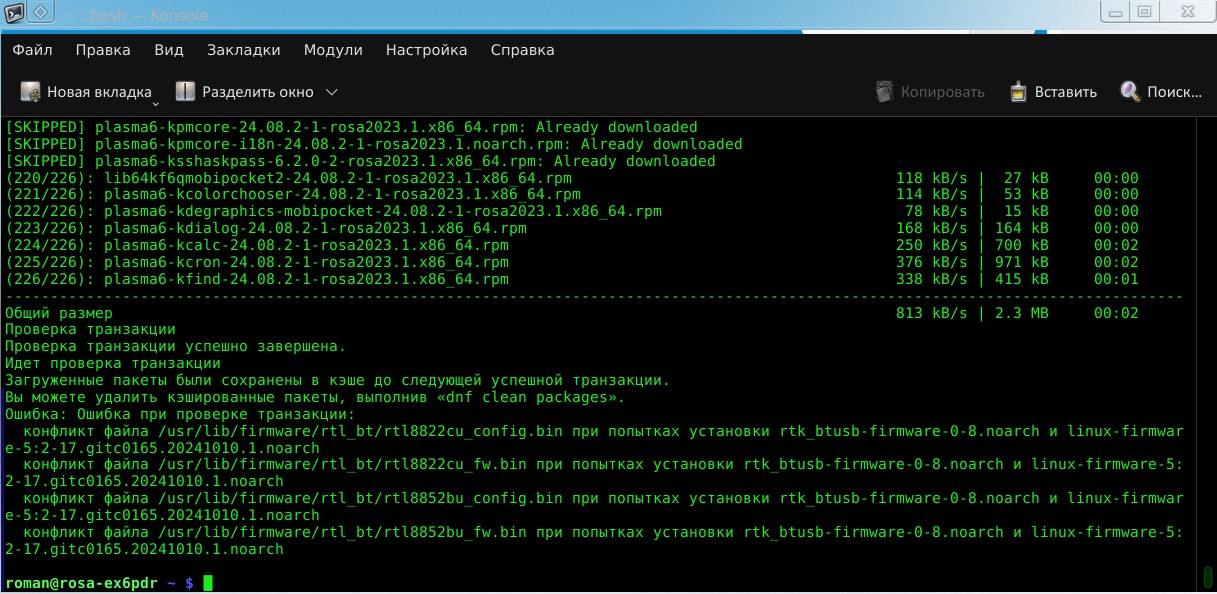Click the line plasma6-kcalc-24.08.2-1-rosa2023.1.x86_64.rpm
Screen dimensions: 1217x594
[x=571, y=245]
